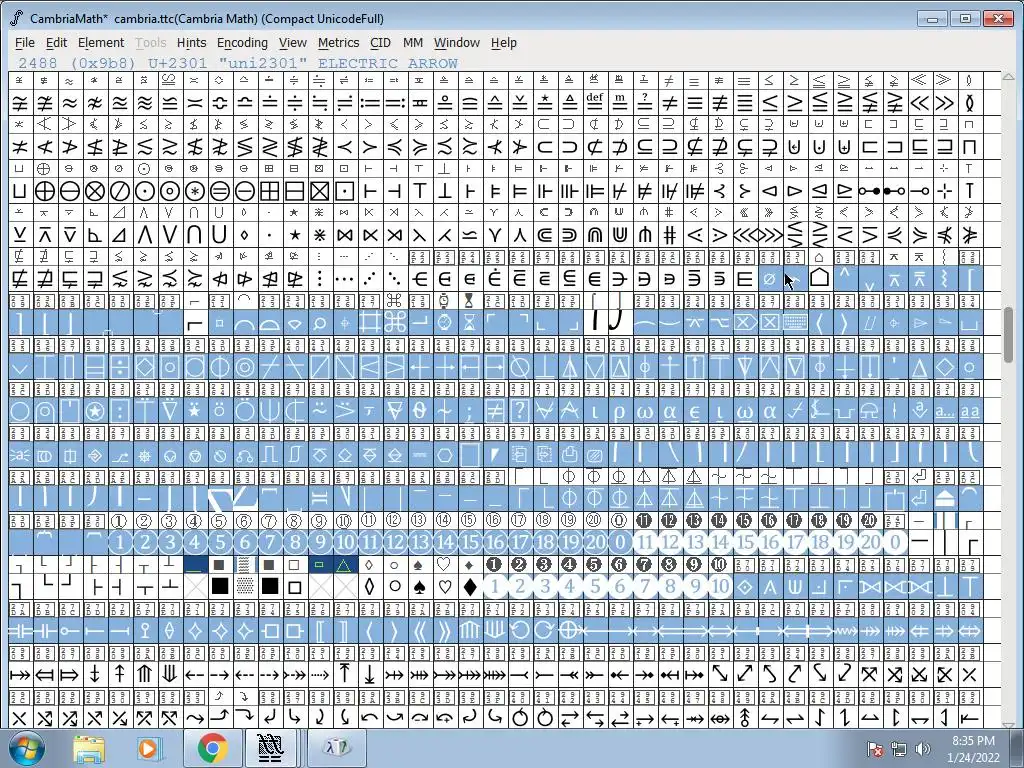Open the Windows Start menu
Screen dimensions: 1024x768
tap(27, 748)
